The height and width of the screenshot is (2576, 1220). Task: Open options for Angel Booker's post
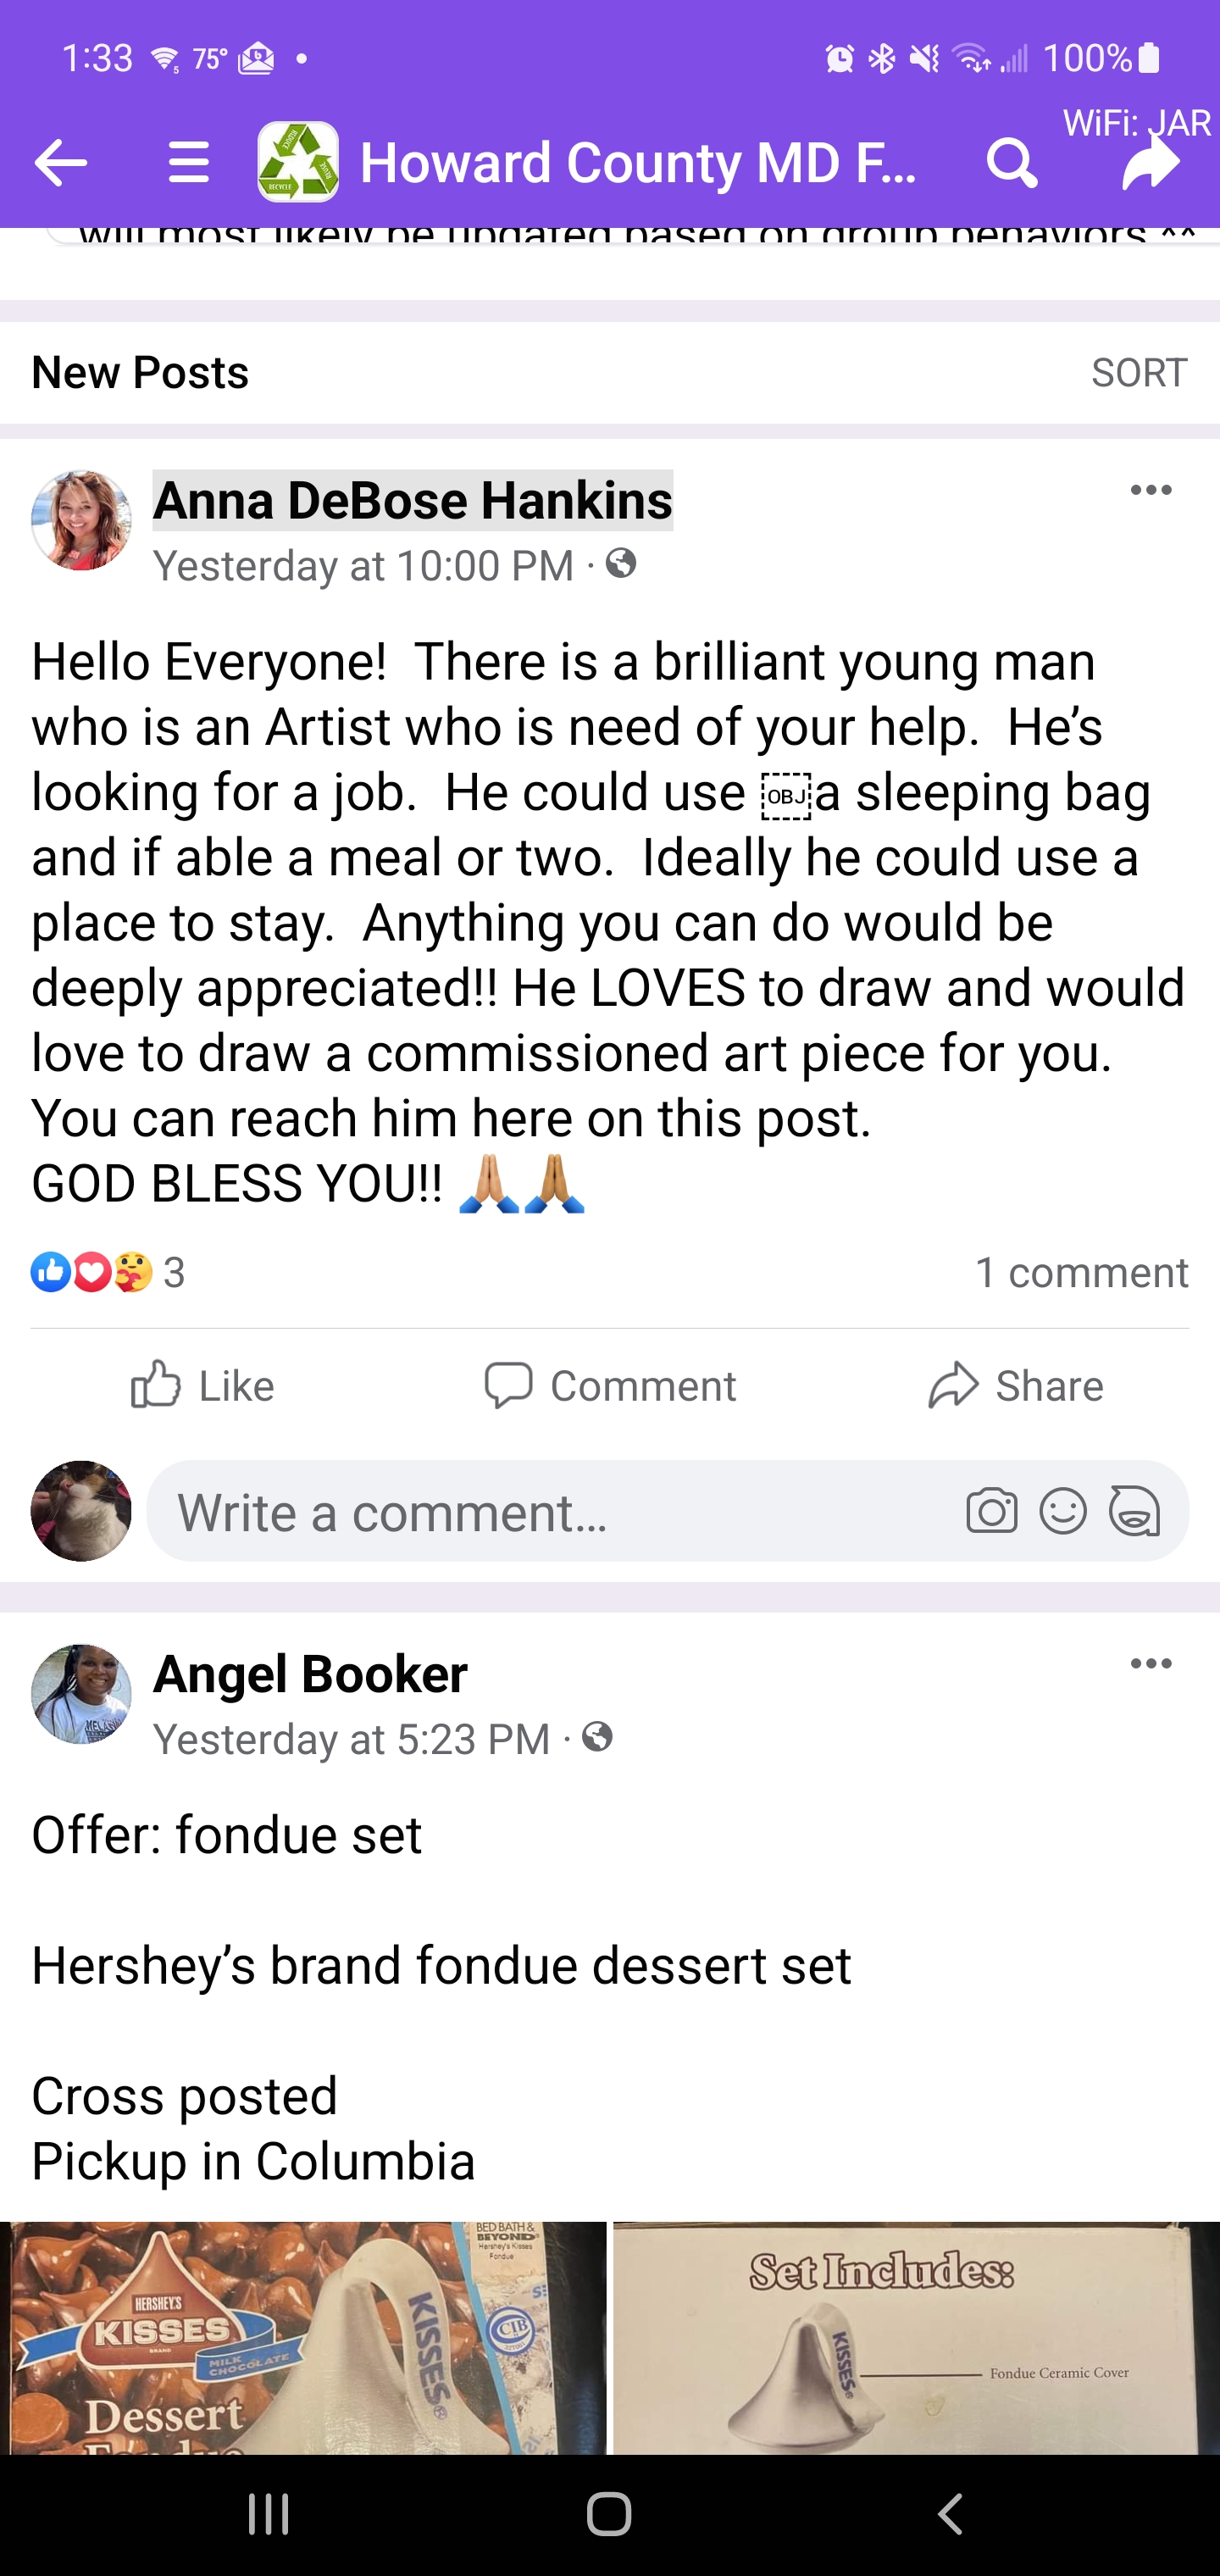(1150, 1664)
